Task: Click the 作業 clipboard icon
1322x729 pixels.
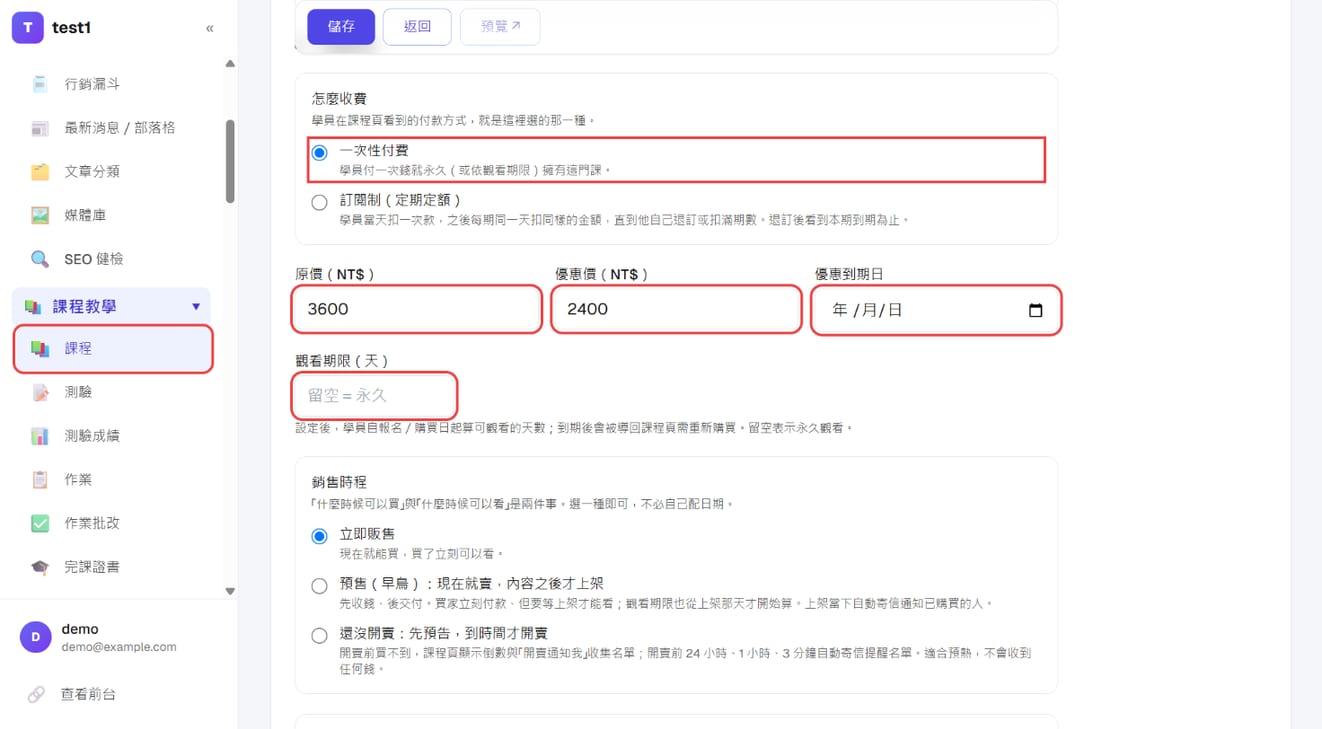Action: [x=40, y=480]
